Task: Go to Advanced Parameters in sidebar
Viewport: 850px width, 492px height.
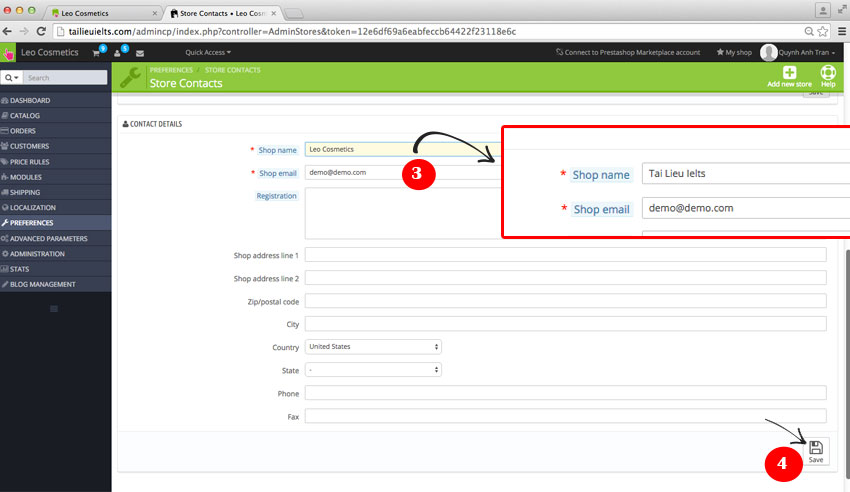Action: (49, 238)
